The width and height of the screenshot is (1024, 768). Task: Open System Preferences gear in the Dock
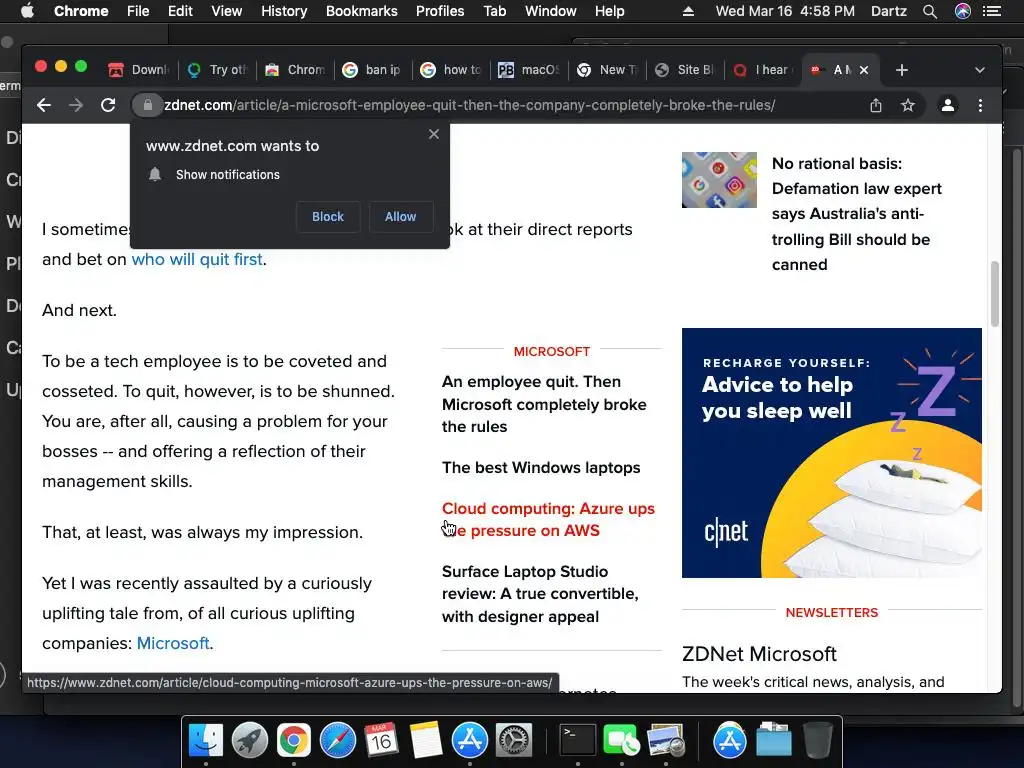coord(514,741)
